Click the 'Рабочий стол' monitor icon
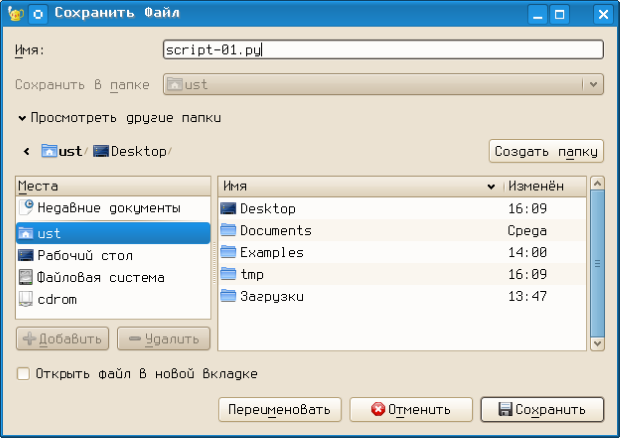This screenshot has width=620, height=438. coord(26,255)
